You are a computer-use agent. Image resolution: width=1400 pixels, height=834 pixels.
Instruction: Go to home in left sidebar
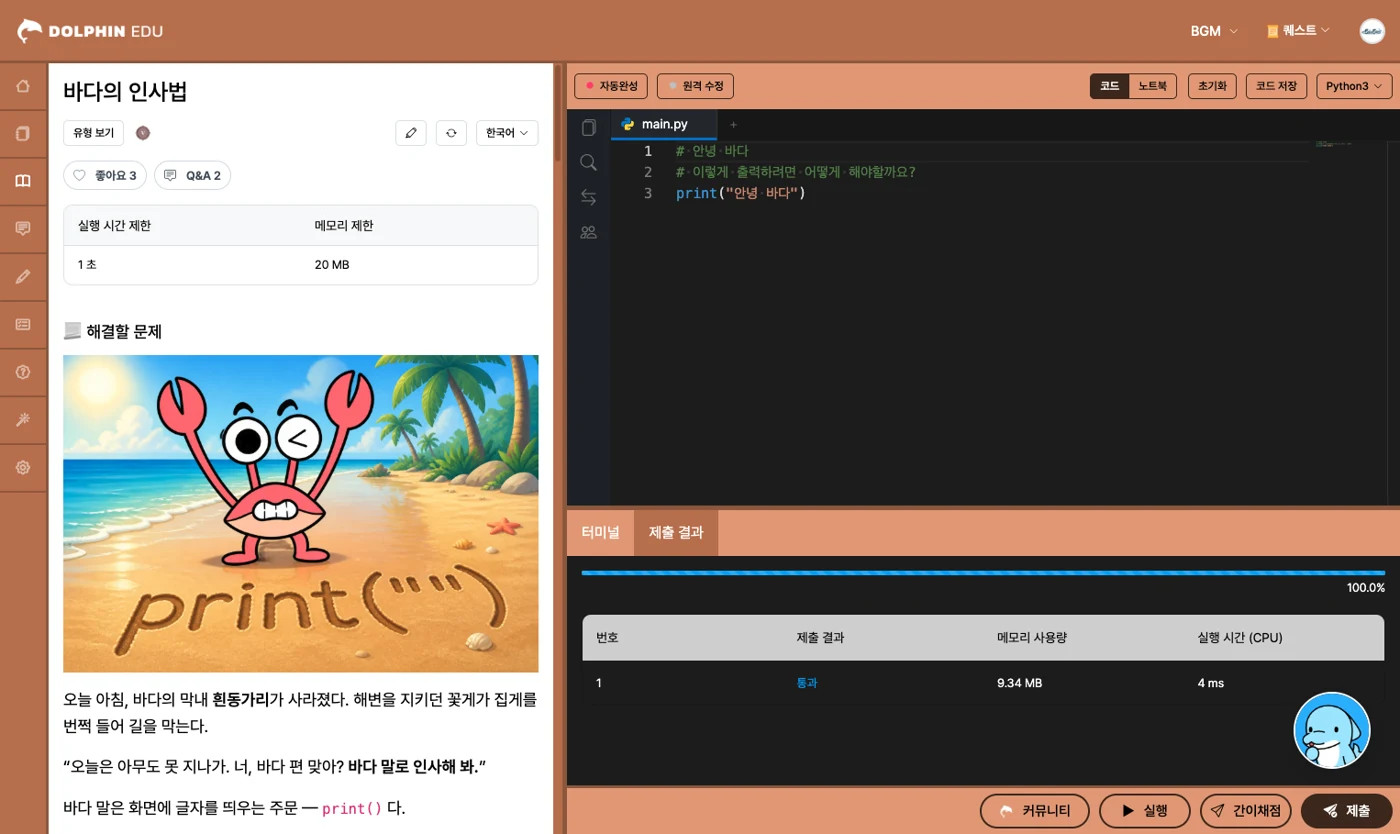tap(23, 86)
